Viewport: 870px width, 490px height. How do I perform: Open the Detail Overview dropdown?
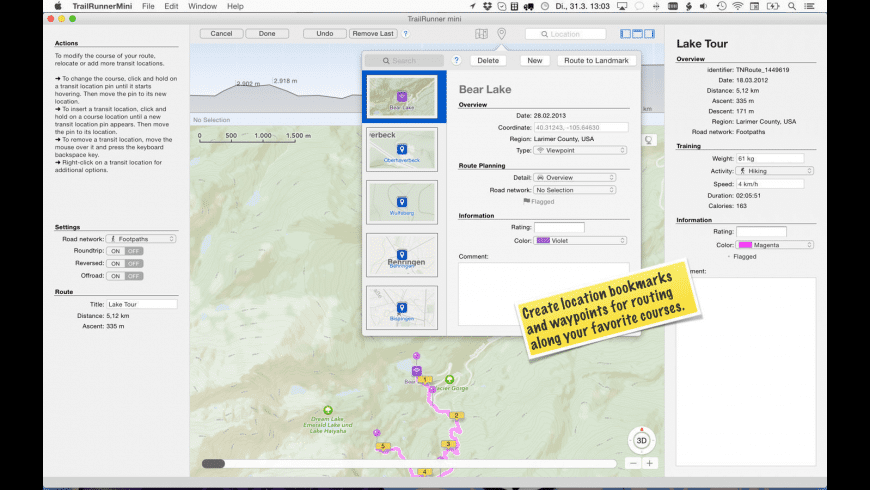(x=575, y=178)
